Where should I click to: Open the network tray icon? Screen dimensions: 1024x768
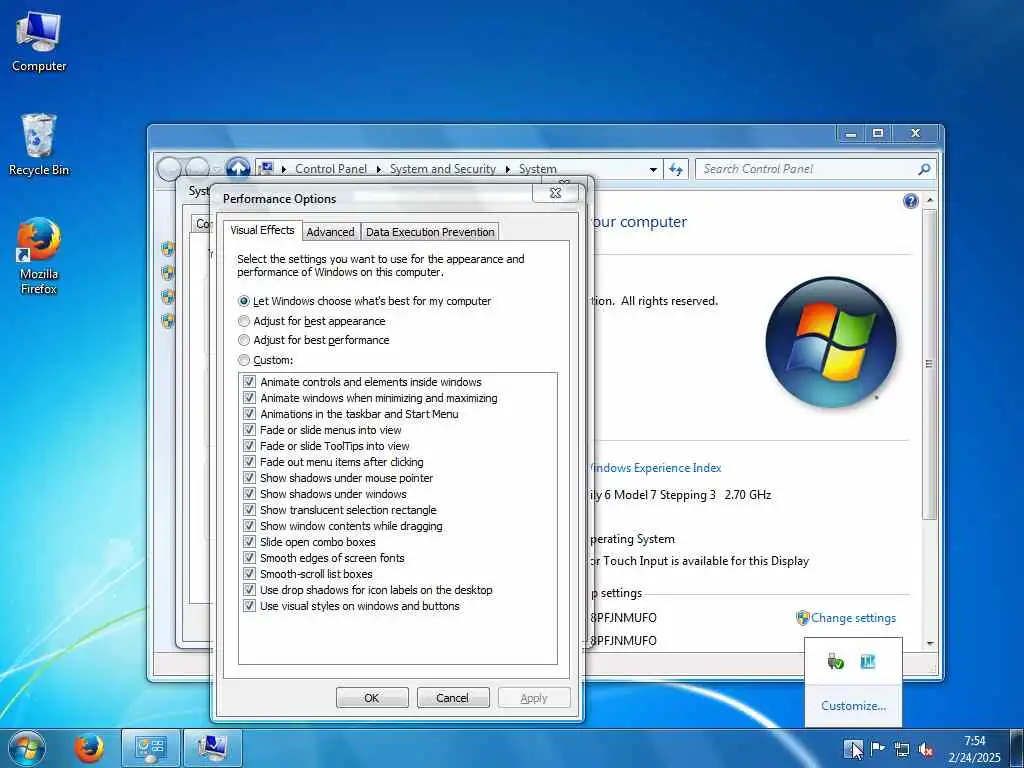click(902, 748)
